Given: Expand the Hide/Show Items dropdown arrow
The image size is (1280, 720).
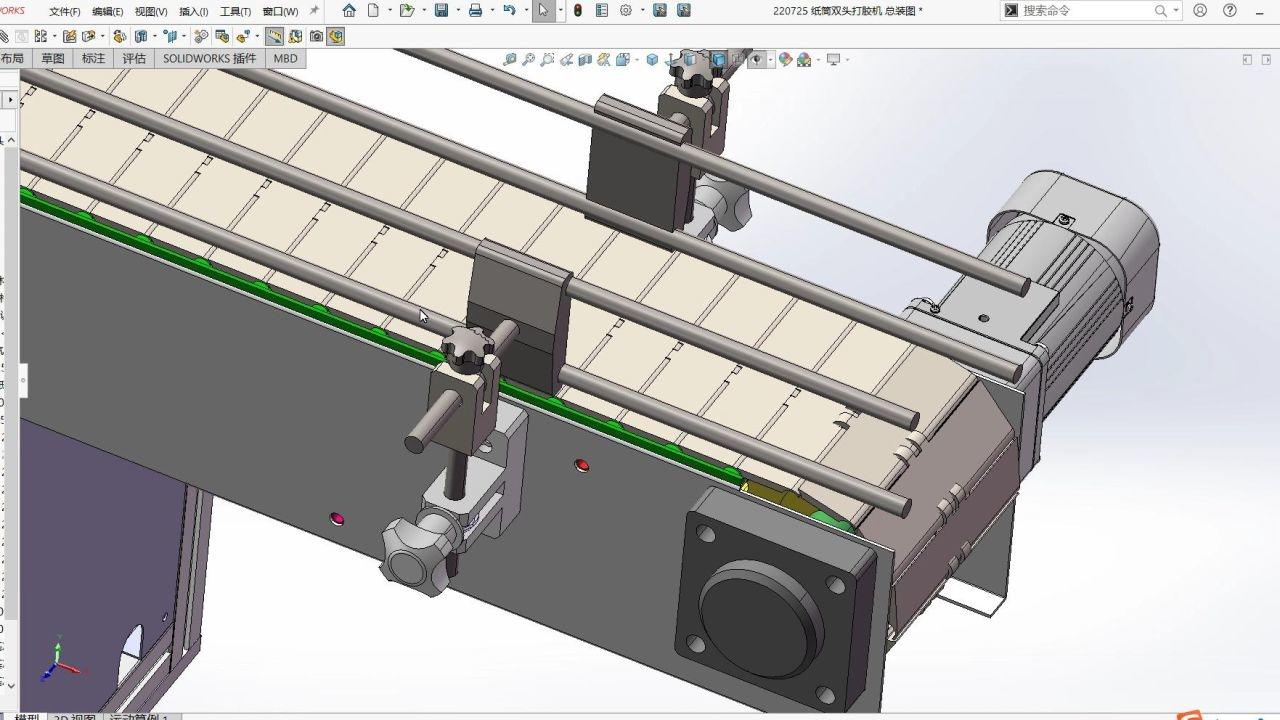Looking at the screenshot, I should 771,59.
